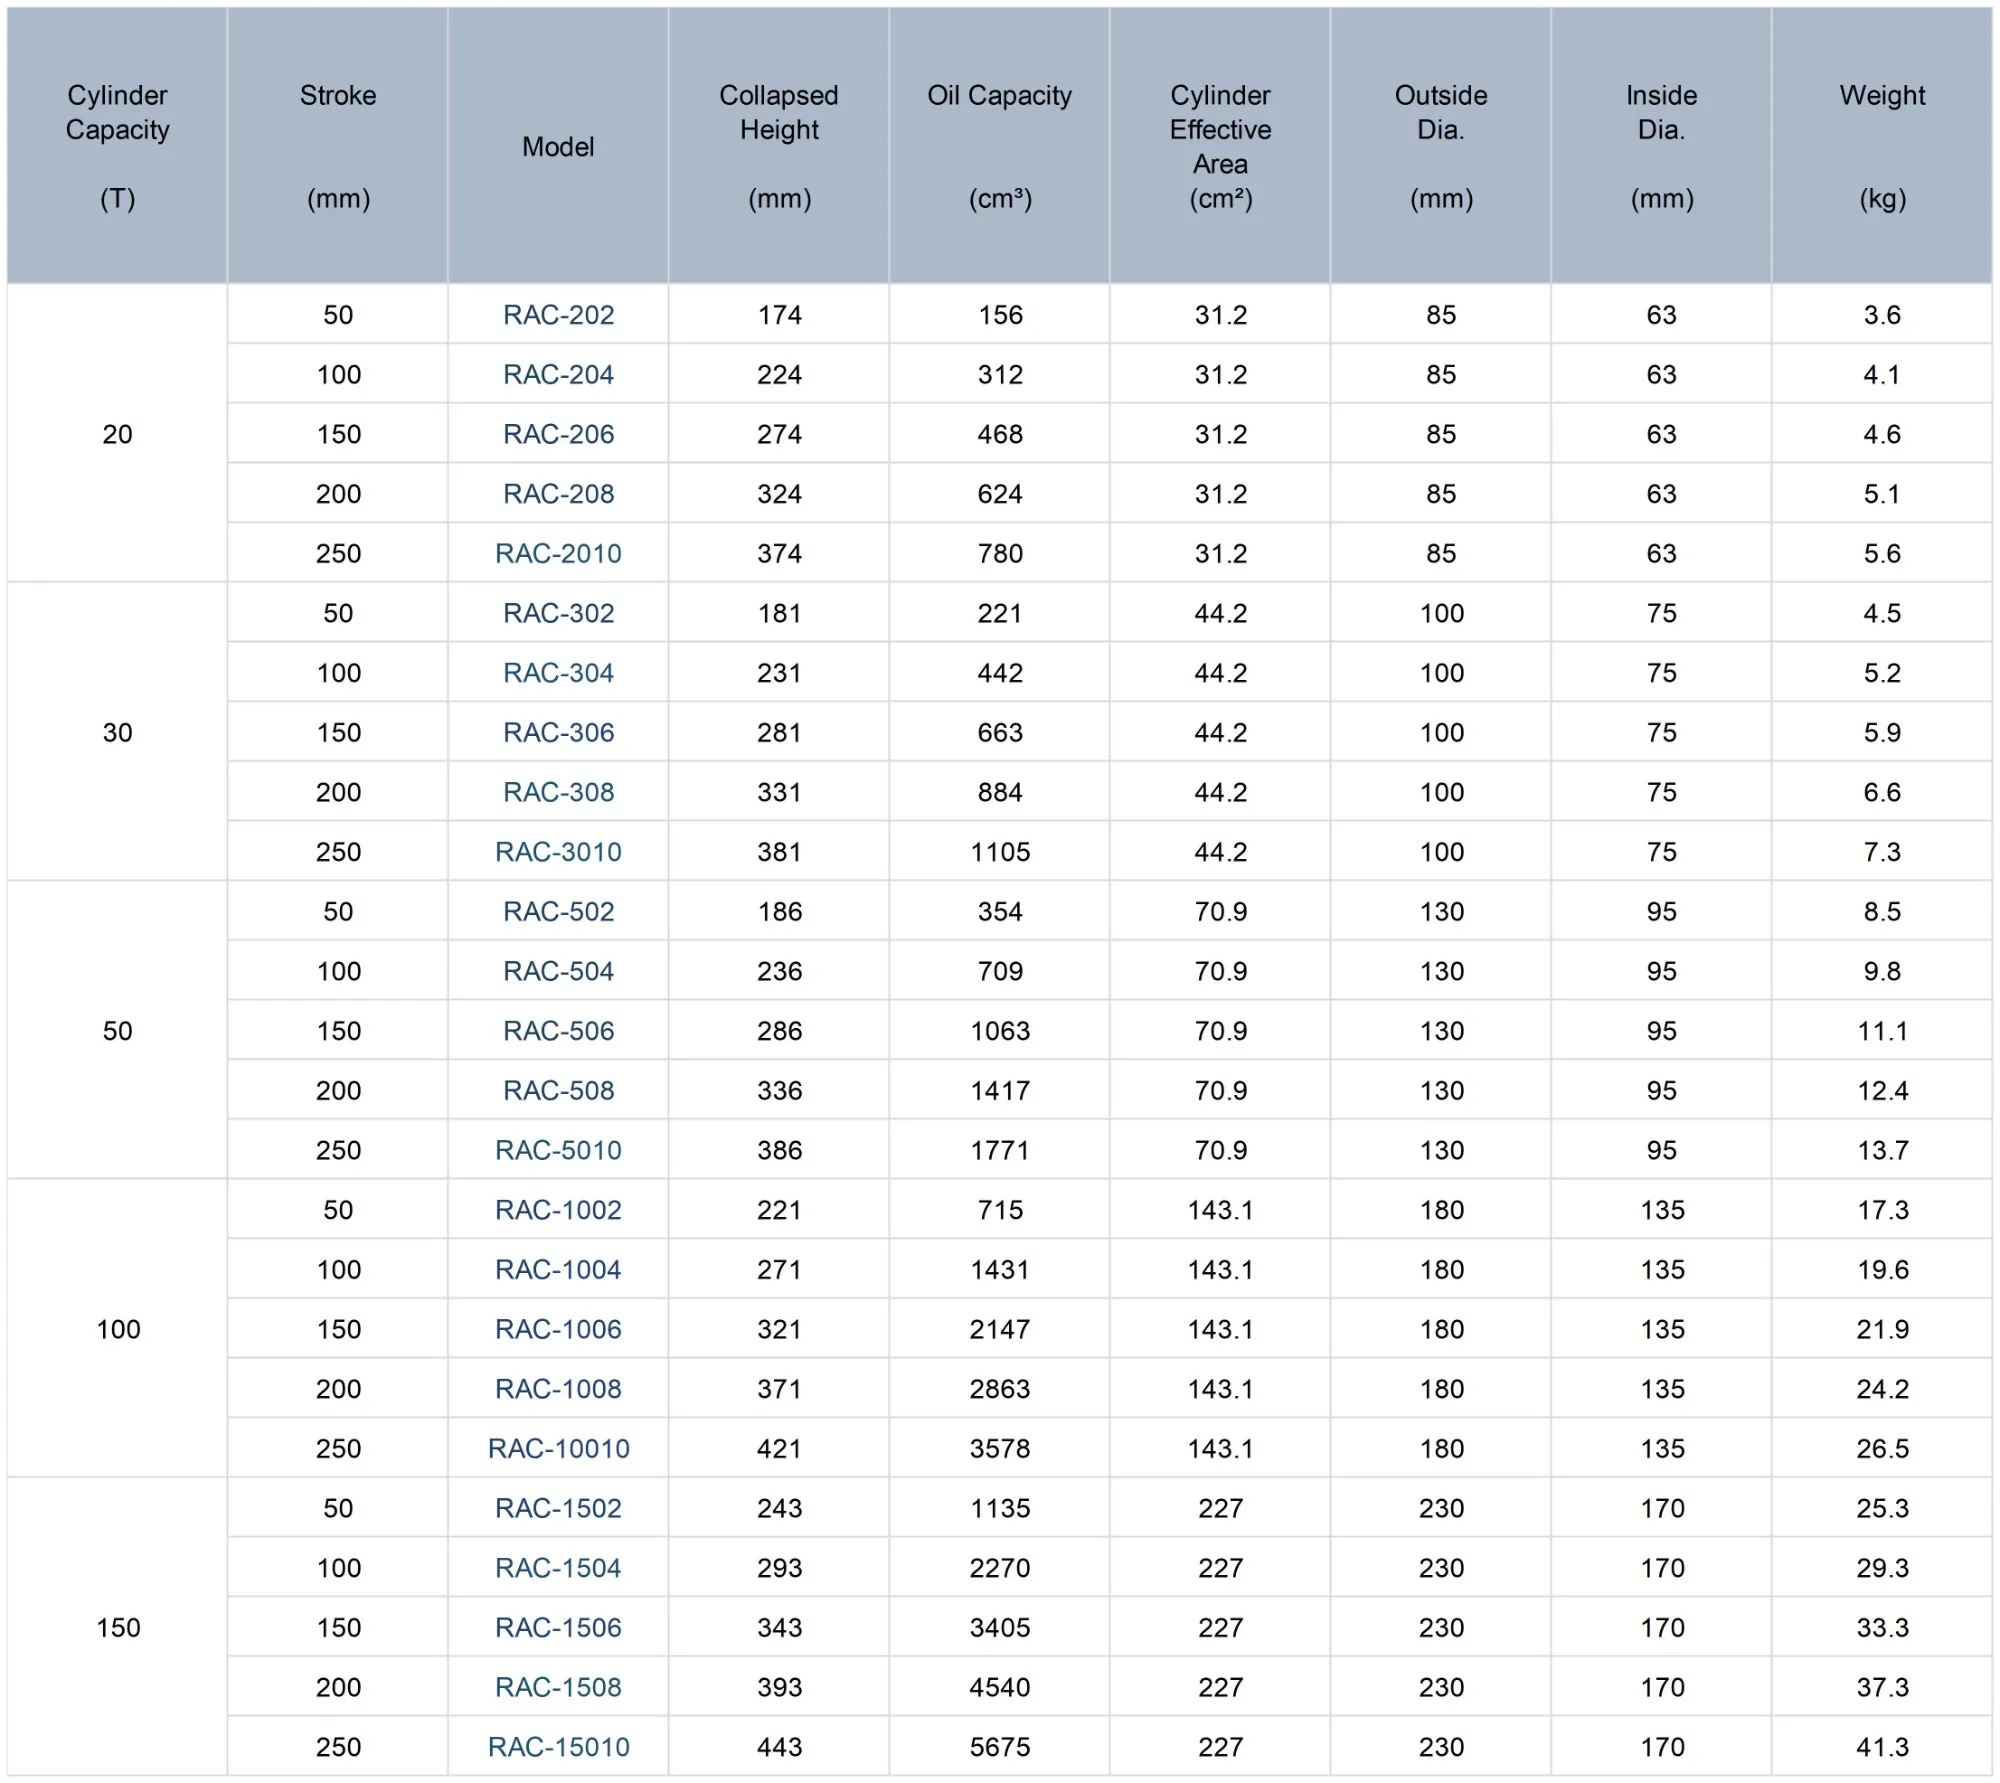Open the RAC-10010 model link
2000x1783 pixels.
(x=558, y=1449)
